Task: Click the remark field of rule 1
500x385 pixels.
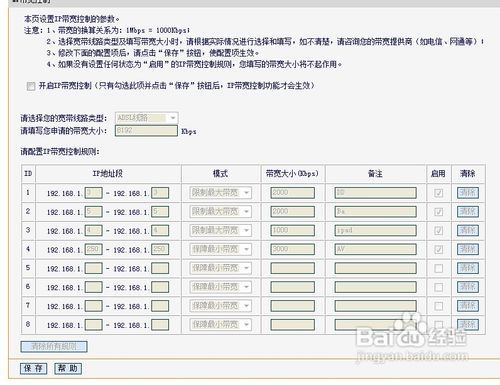Action: [375, 193]
